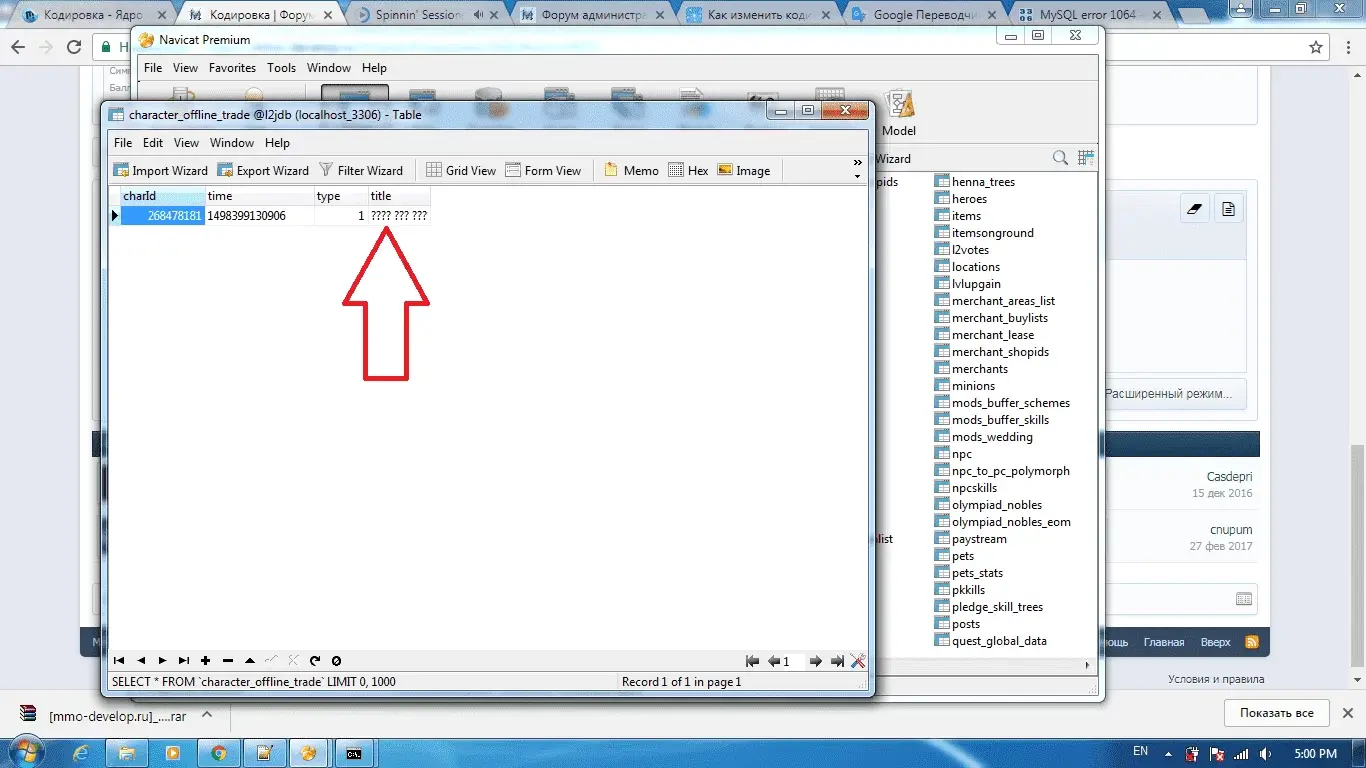Open Help menu in table window
Viewport: 1366px width, 768px height.
pyautogui.click(x=277, y=143)
